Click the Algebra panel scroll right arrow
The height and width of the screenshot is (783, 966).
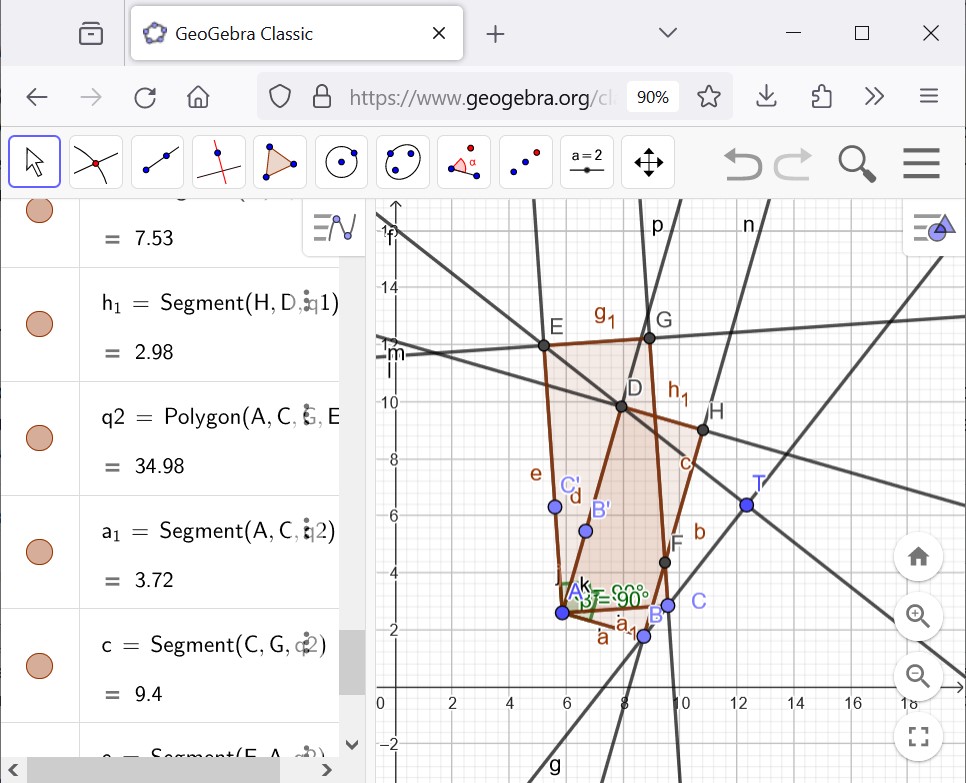click(327, 769)
